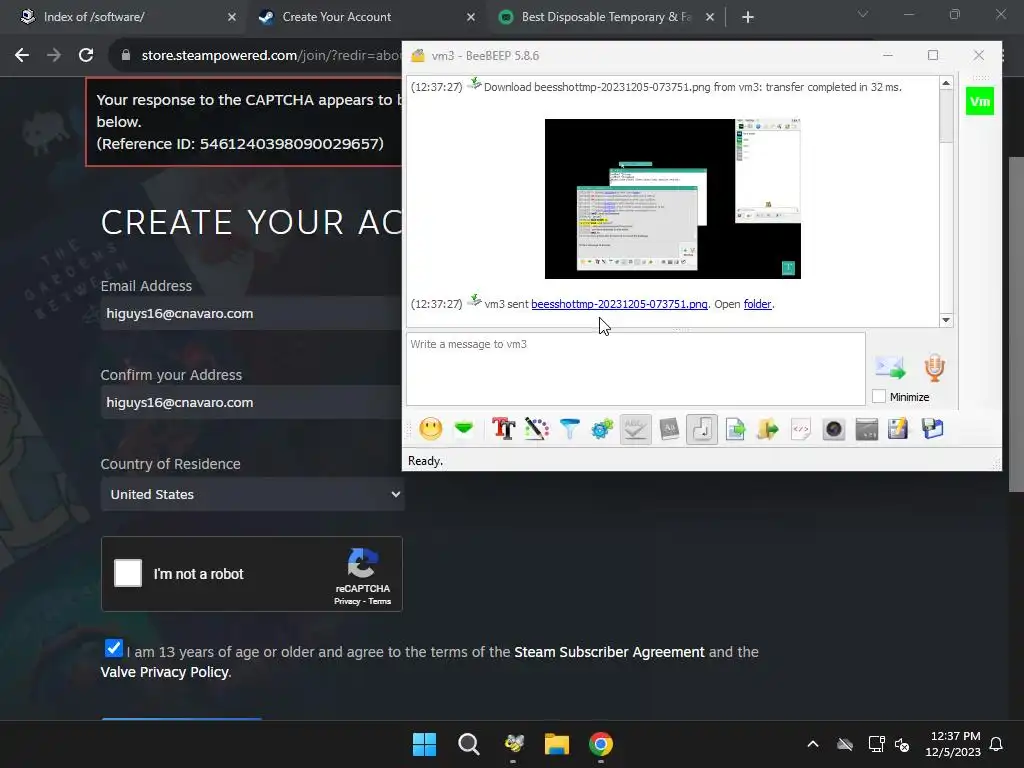Image resolution: width=1024 pixels, height=768 pixels.
Task: Click the send folder icon
Action: pyautogui.click(x=768, y=429)
